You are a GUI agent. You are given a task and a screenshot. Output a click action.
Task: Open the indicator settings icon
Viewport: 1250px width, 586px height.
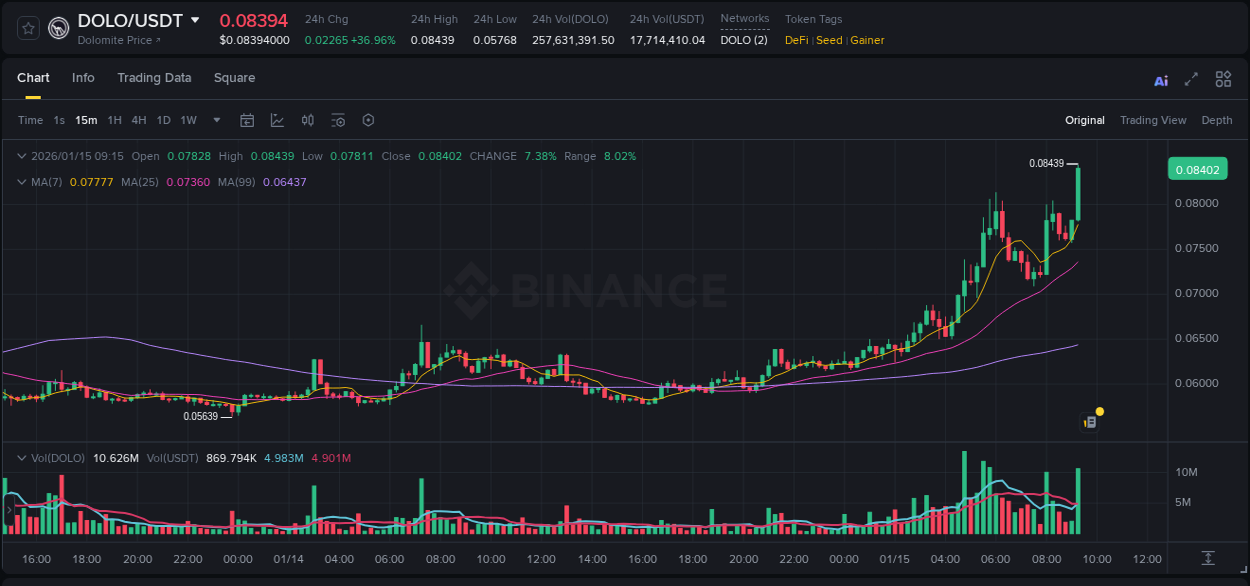(x=338, y=120)
